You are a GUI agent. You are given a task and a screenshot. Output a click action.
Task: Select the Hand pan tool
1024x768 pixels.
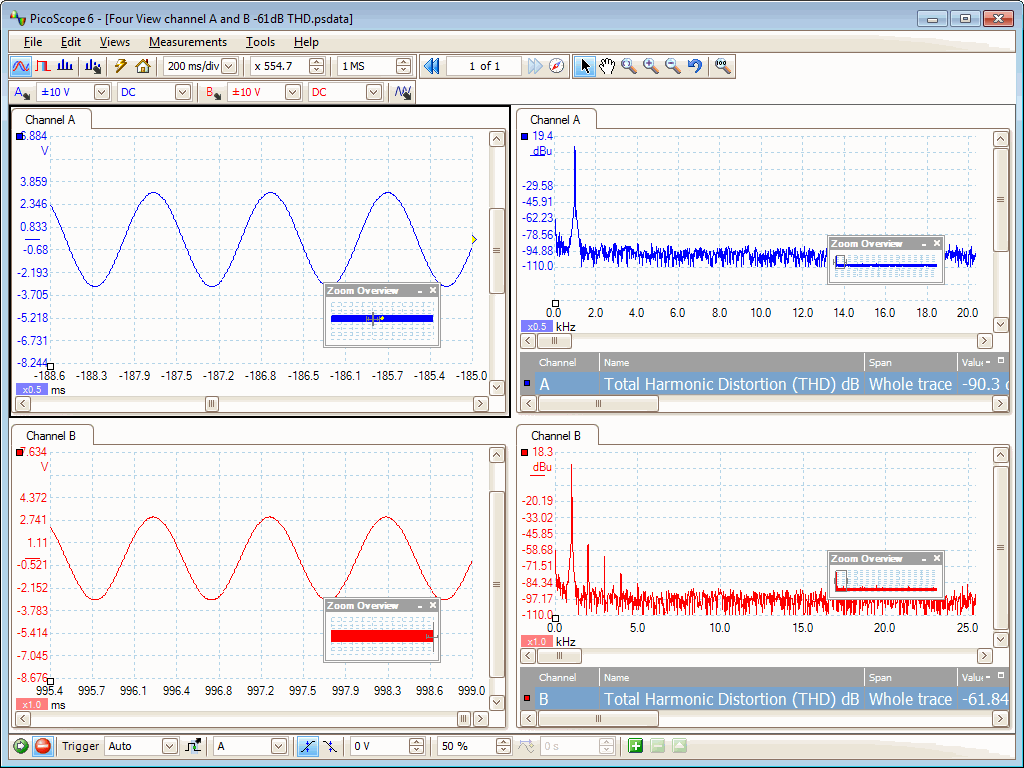tap(607, 66)
